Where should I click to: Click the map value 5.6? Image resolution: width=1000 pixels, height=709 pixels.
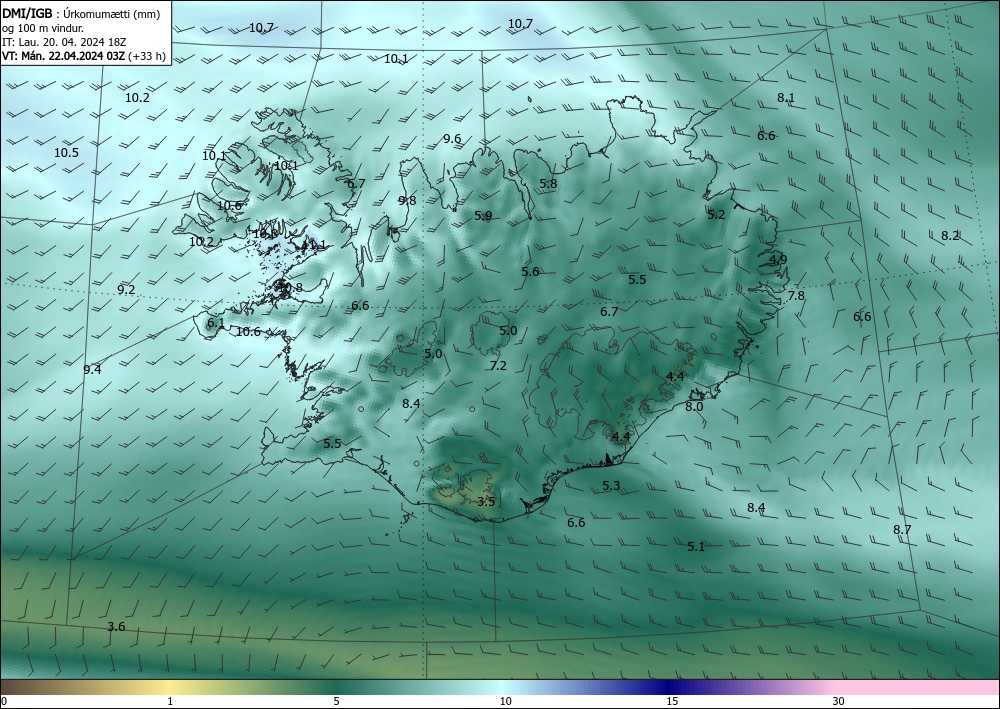click(x=530, y=272)
